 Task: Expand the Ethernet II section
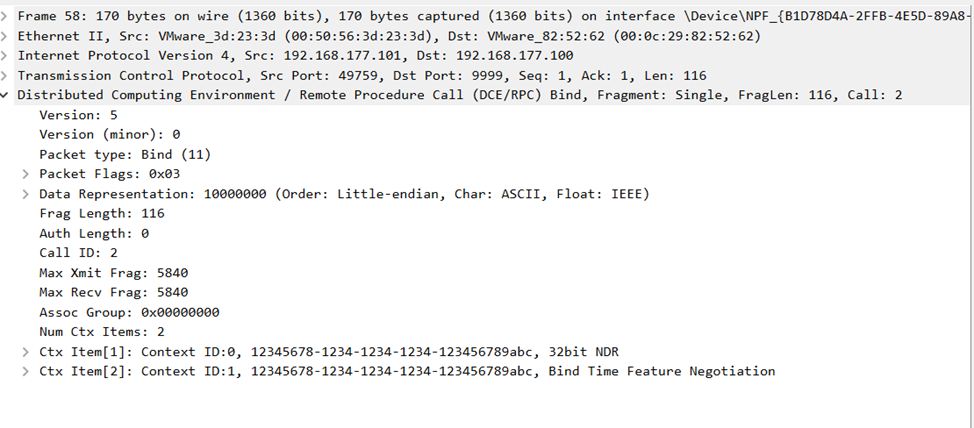(6, 36)
